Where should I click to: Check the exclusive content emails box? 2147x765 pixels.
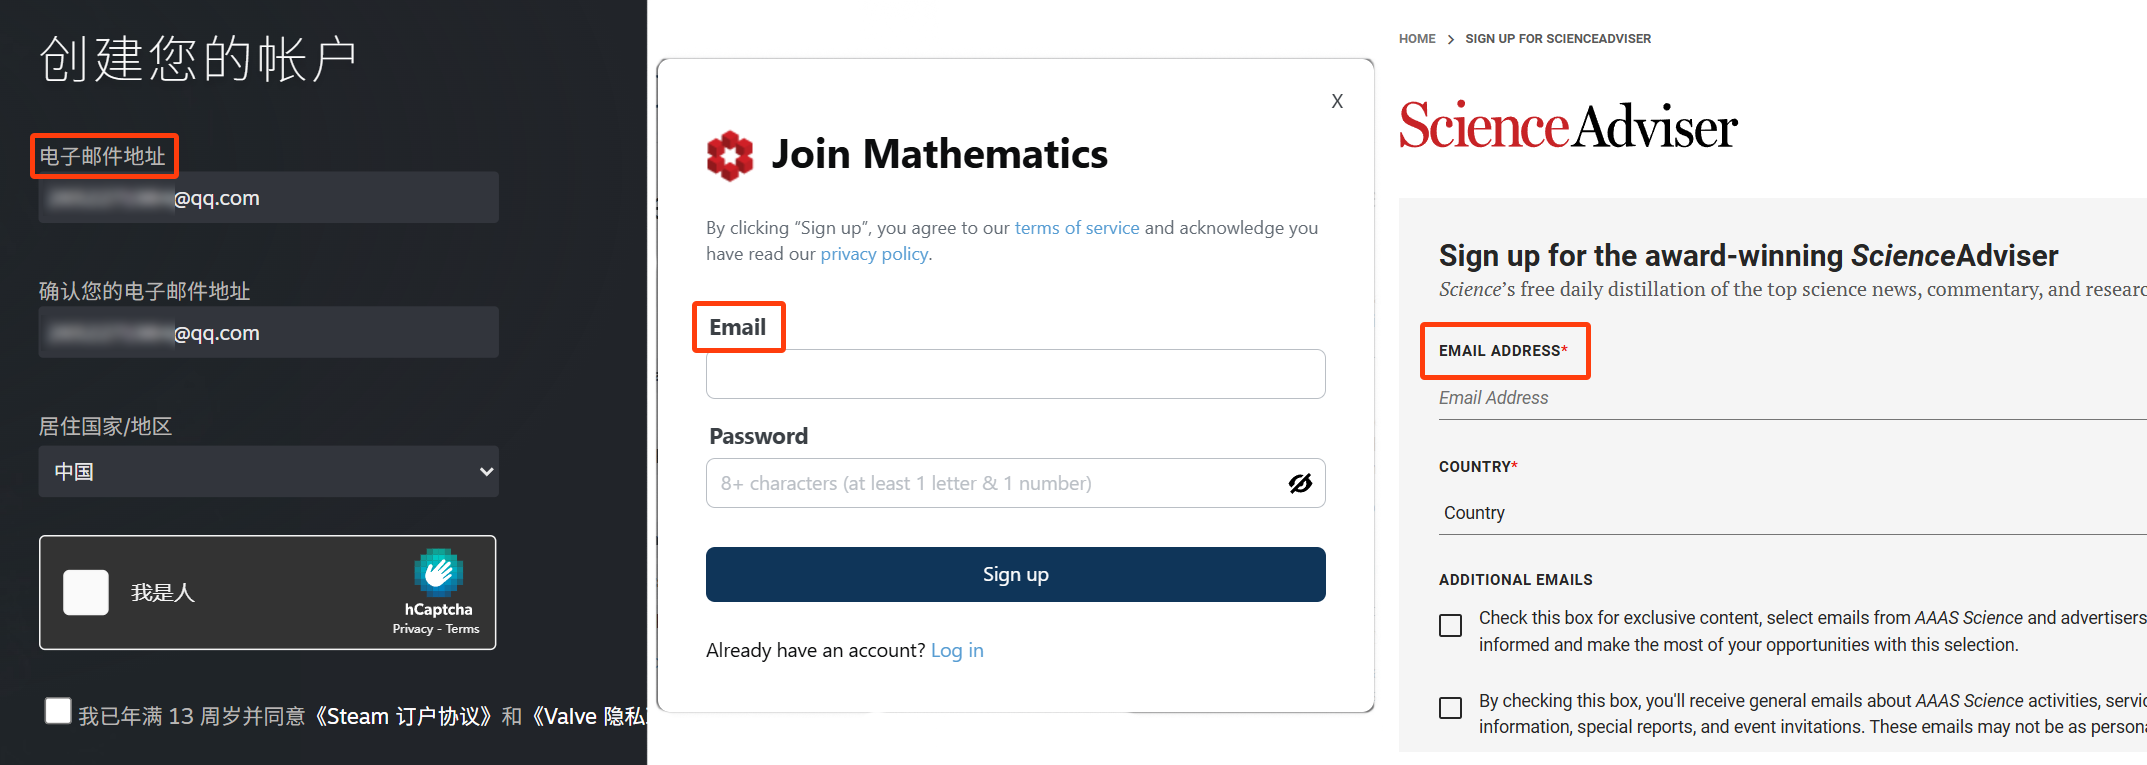pyautogui.click(x=1450, y=626)
